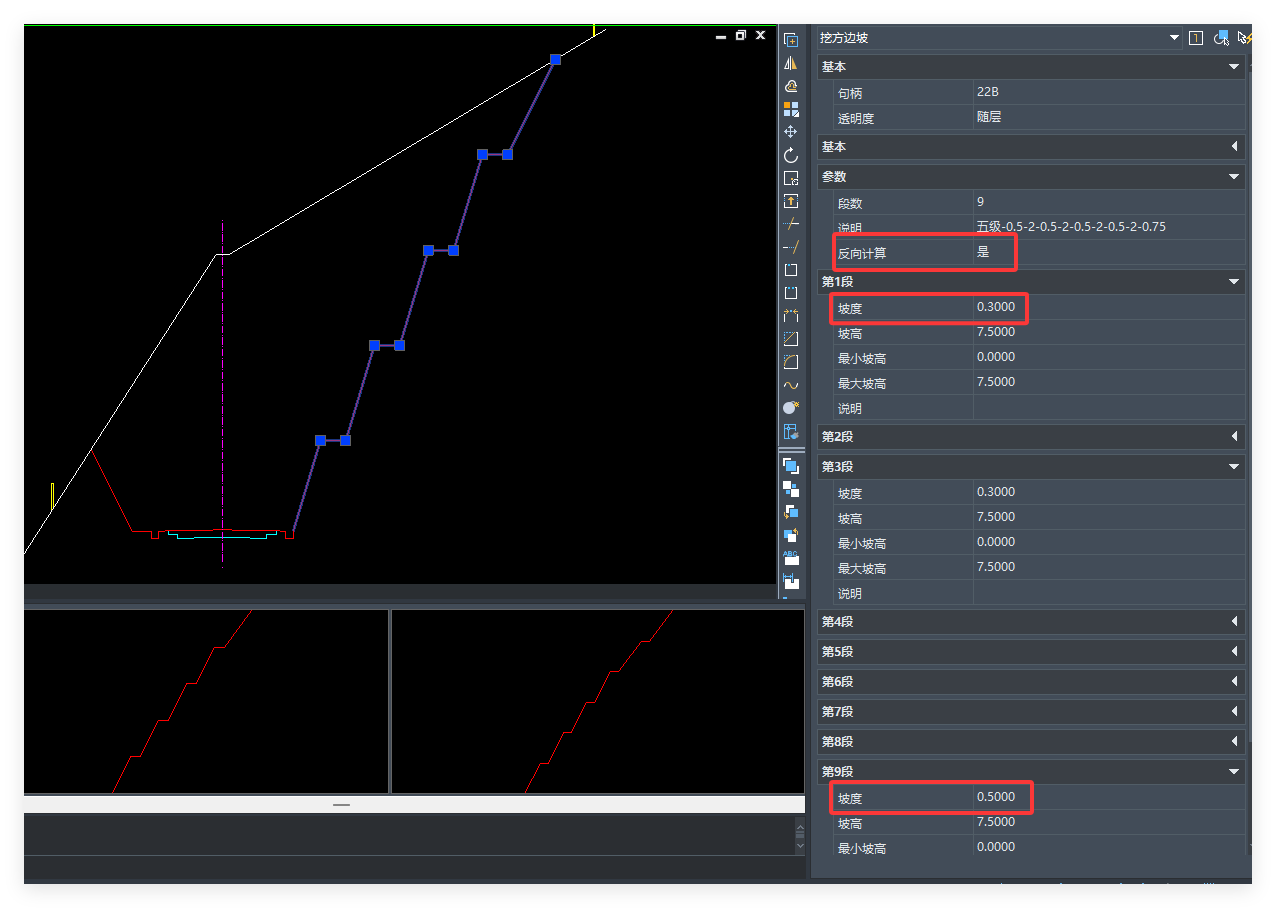
Task: Click the Fillet rounded corner tool
Action: tap(790, 362)
